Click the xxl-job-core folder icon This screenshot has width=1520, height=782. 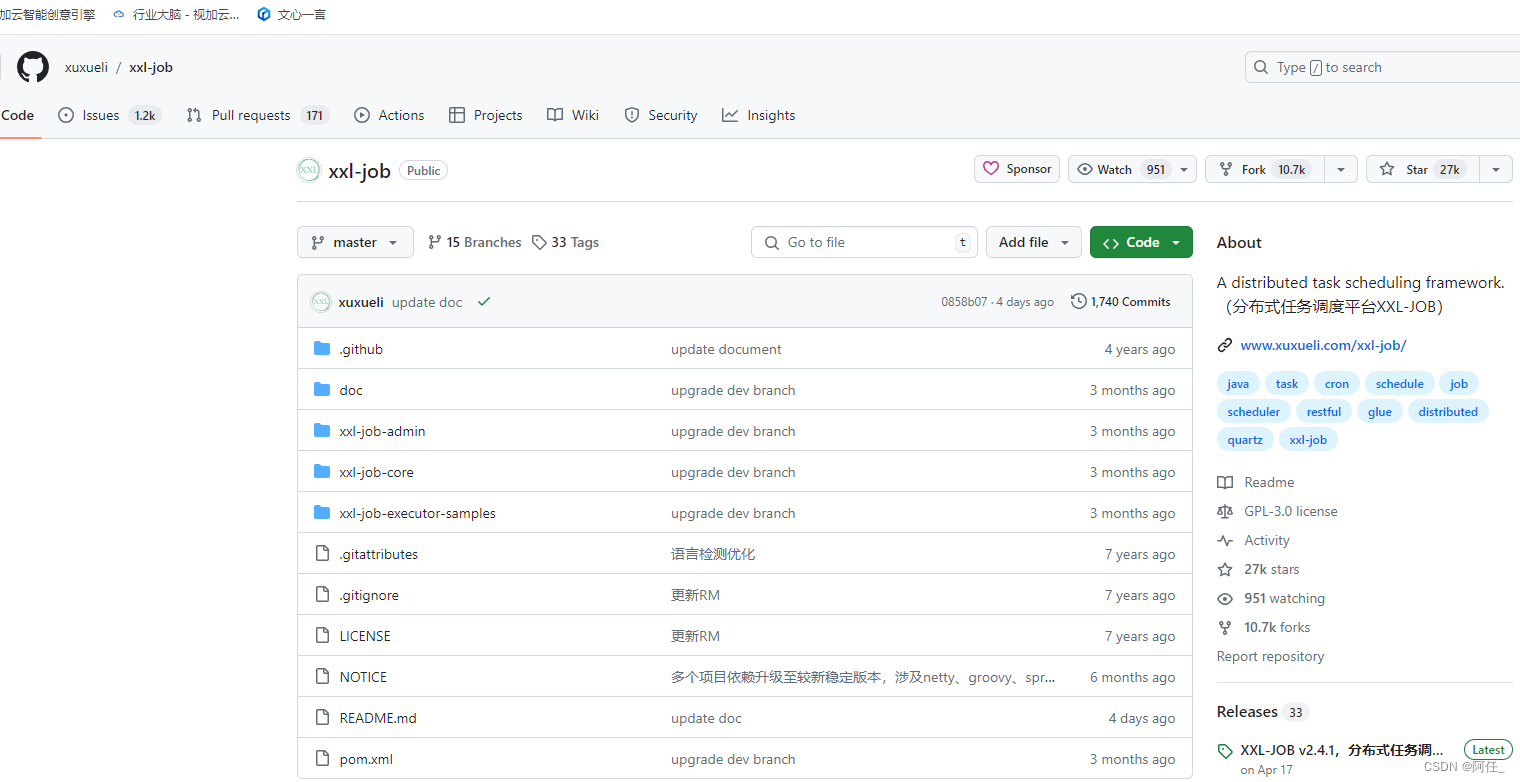tap(322, 472)
